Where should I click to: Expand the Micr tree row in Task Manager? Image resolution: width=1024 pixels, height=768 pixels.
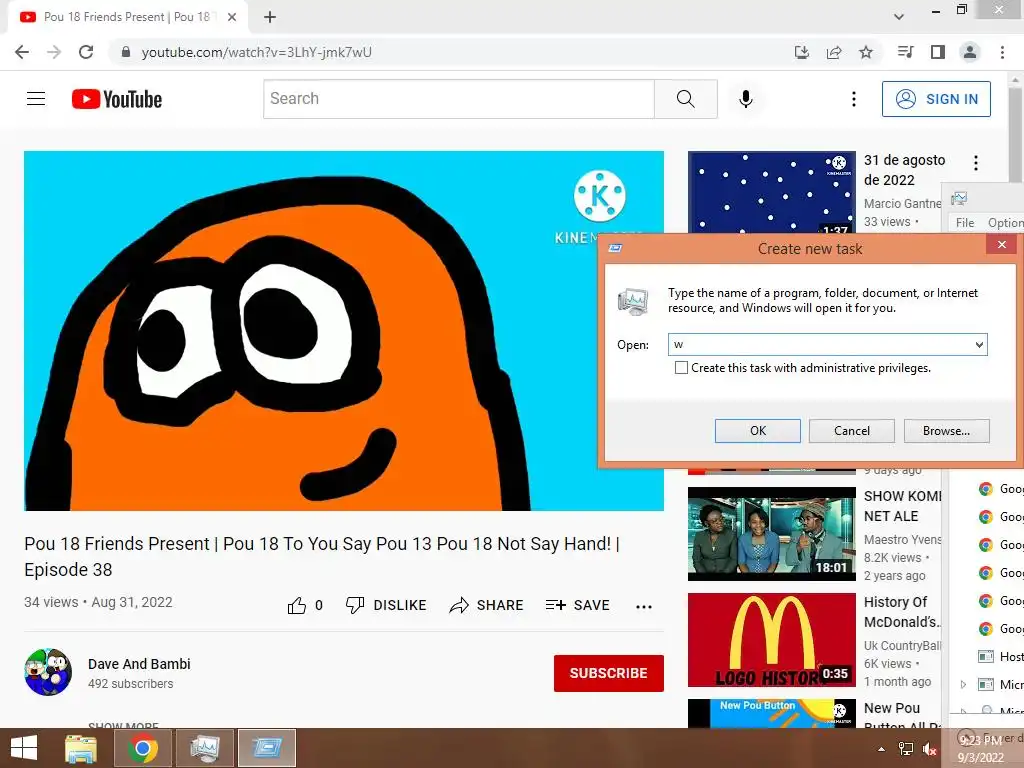click(x=963, y=684)
